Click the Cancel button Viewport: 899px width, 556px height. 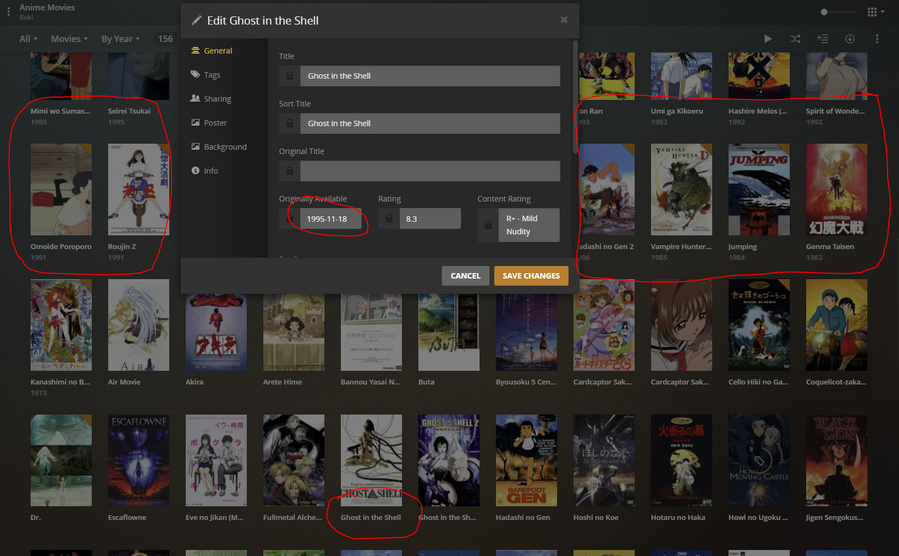(465, 276)
